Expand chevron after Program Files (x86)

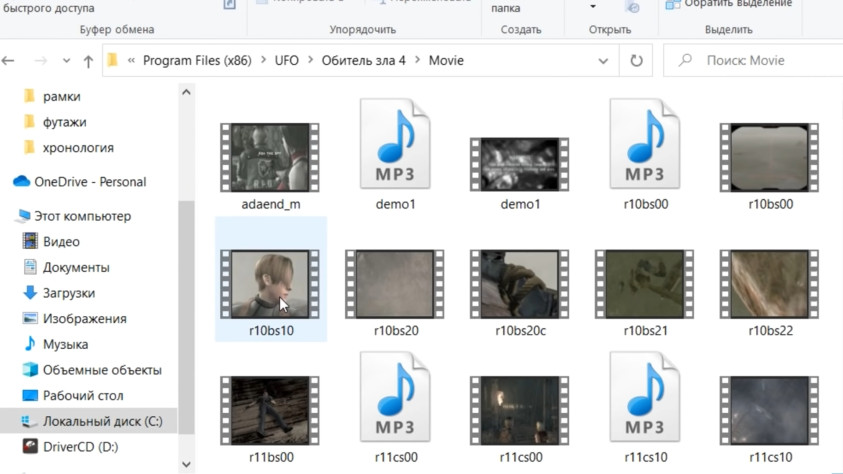[x=263, y=60]
